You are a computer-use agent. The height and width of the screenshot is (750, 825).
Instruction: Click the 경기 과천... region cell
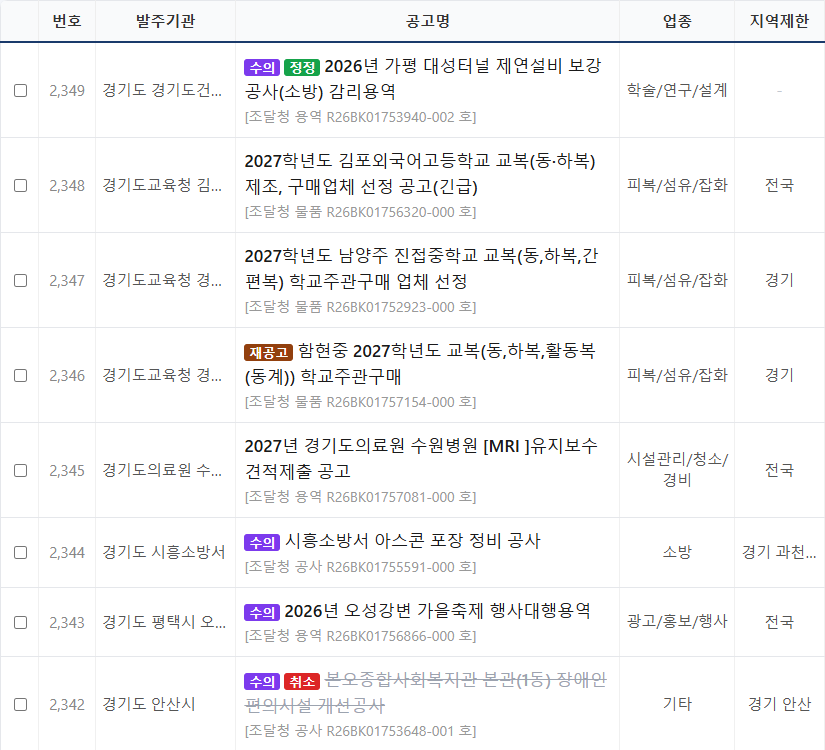pos(779,553)
